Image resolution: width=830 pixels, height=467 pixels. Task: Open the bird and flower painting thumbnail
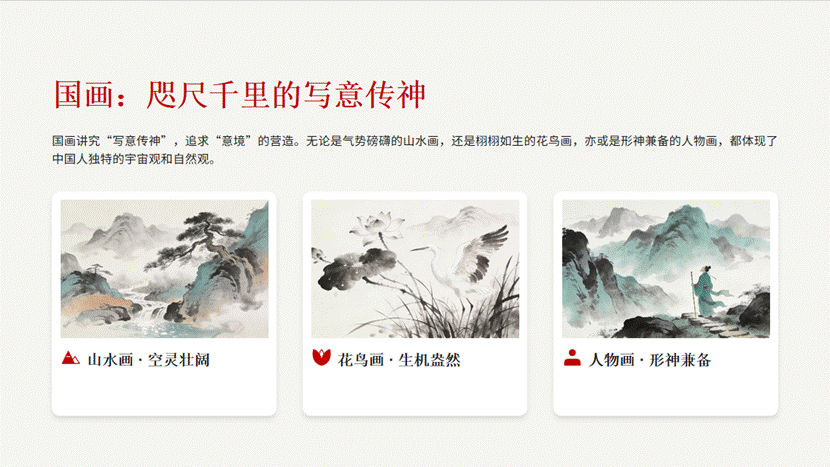pos(415,269)
